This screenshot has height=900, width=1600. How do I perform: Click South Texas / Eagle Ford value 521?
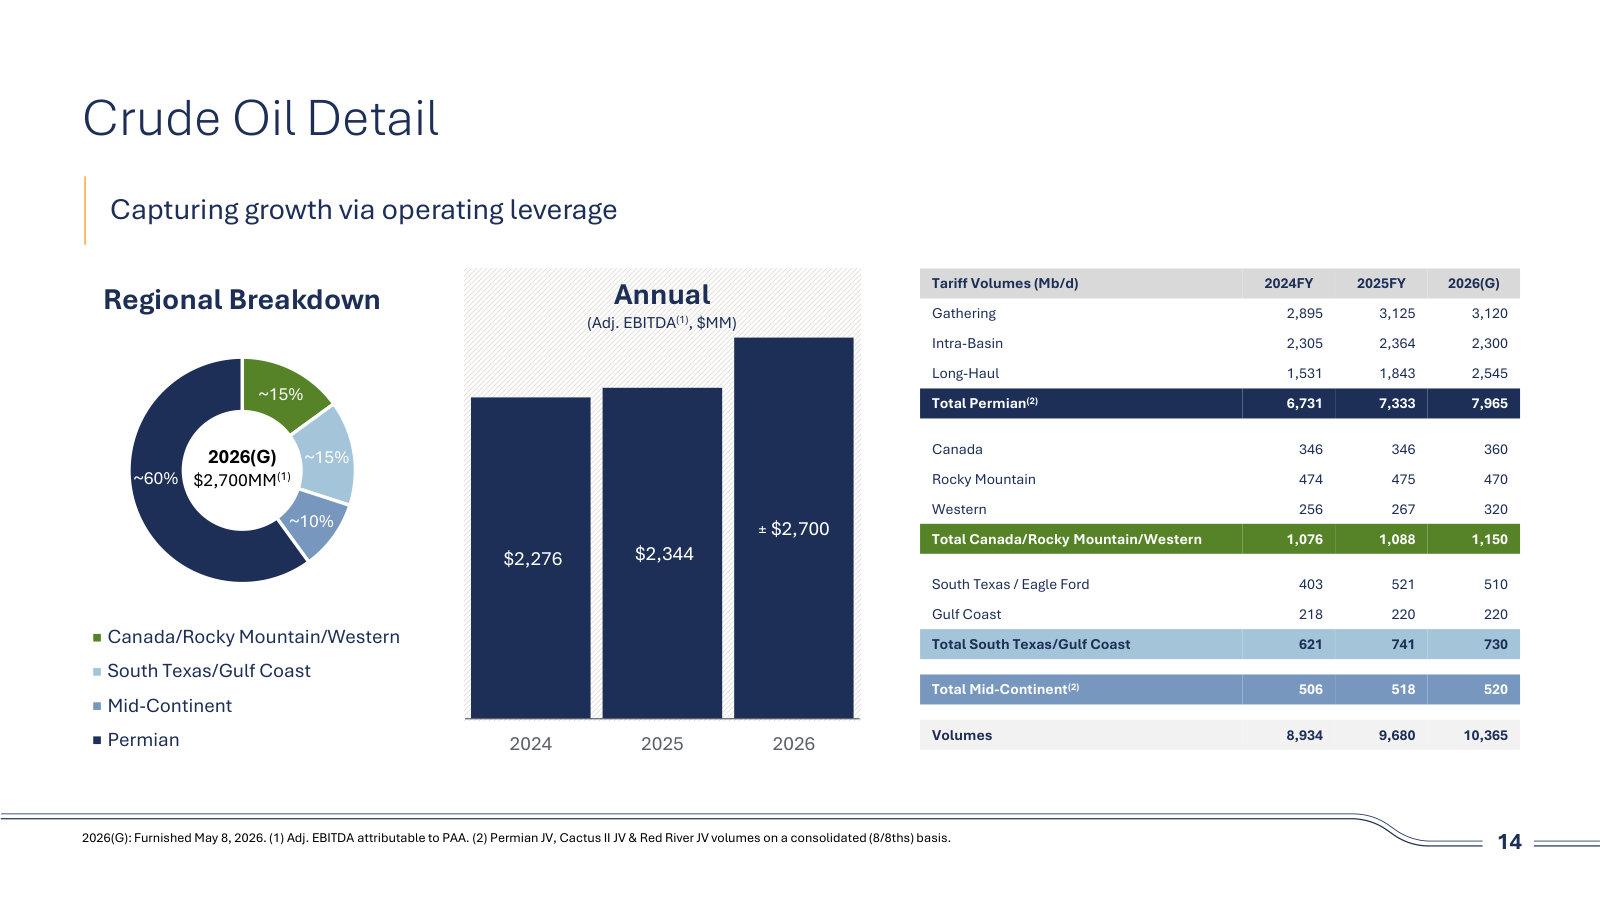(1403, 584)
